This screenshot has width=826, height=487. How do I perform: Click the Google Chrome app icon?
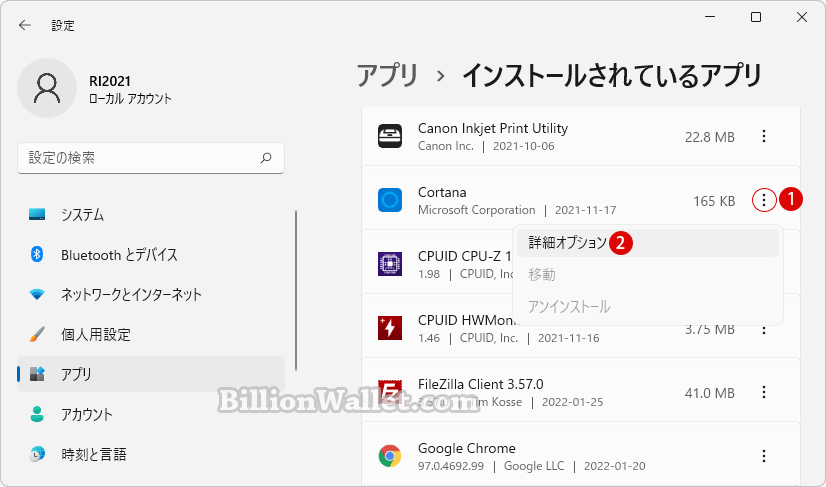click(x=390, y=456)
